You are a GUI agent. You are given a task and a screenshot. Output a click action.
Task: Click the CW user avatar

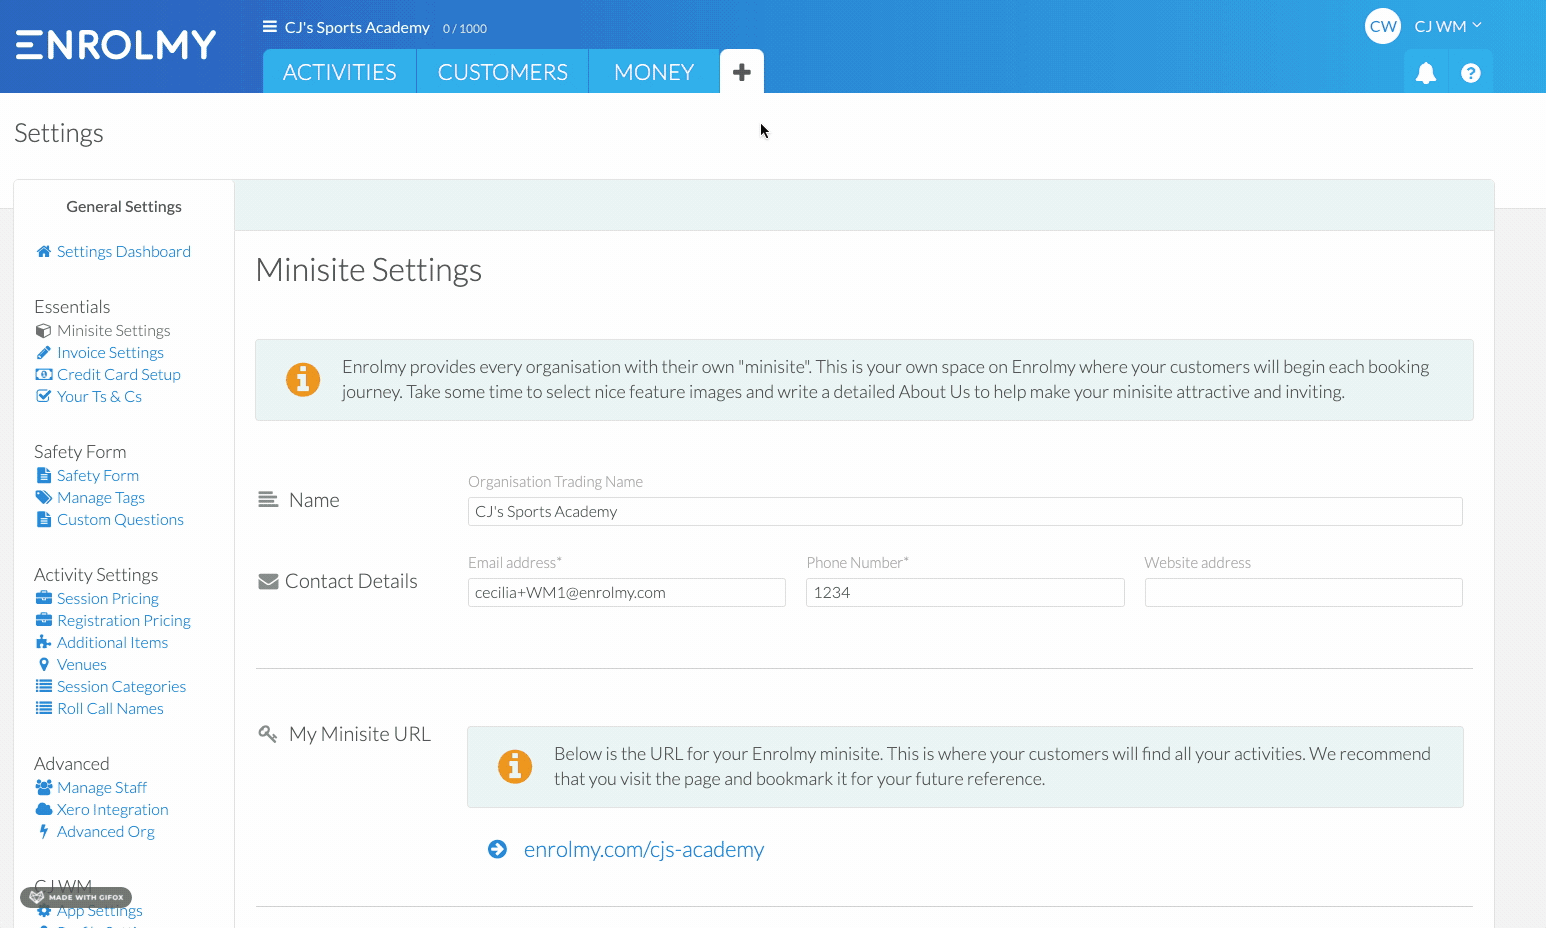[1383, 27]
